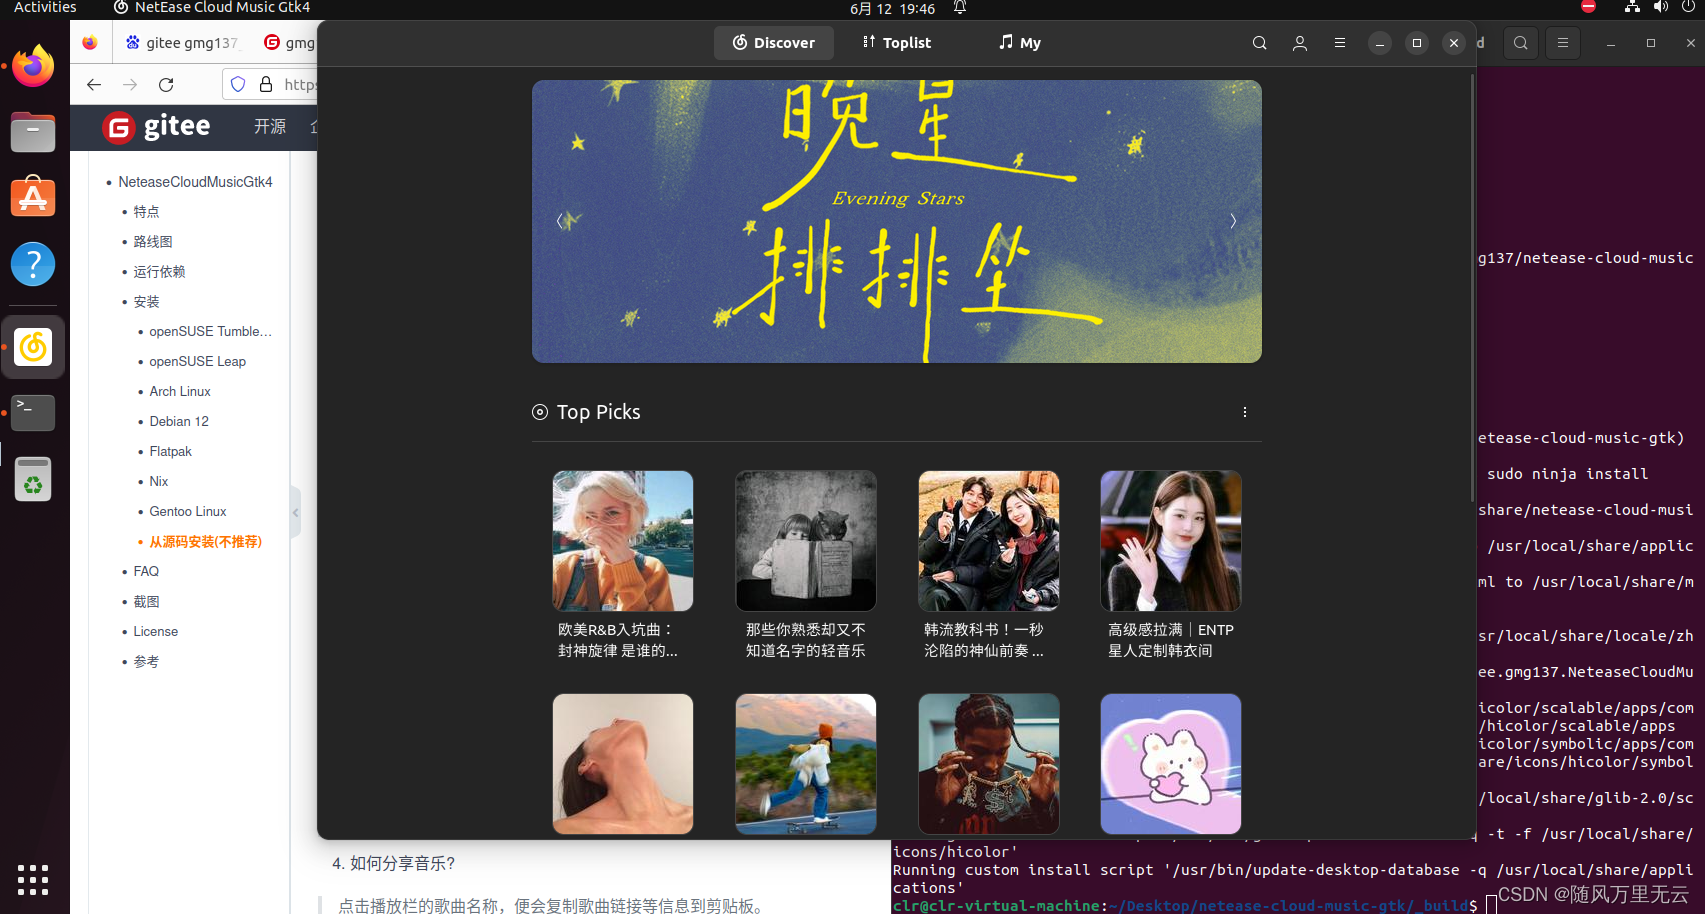Screen dimensions: 1705x914
Task: Open the rapper with chain playlist cover
Action: (989, 764)
